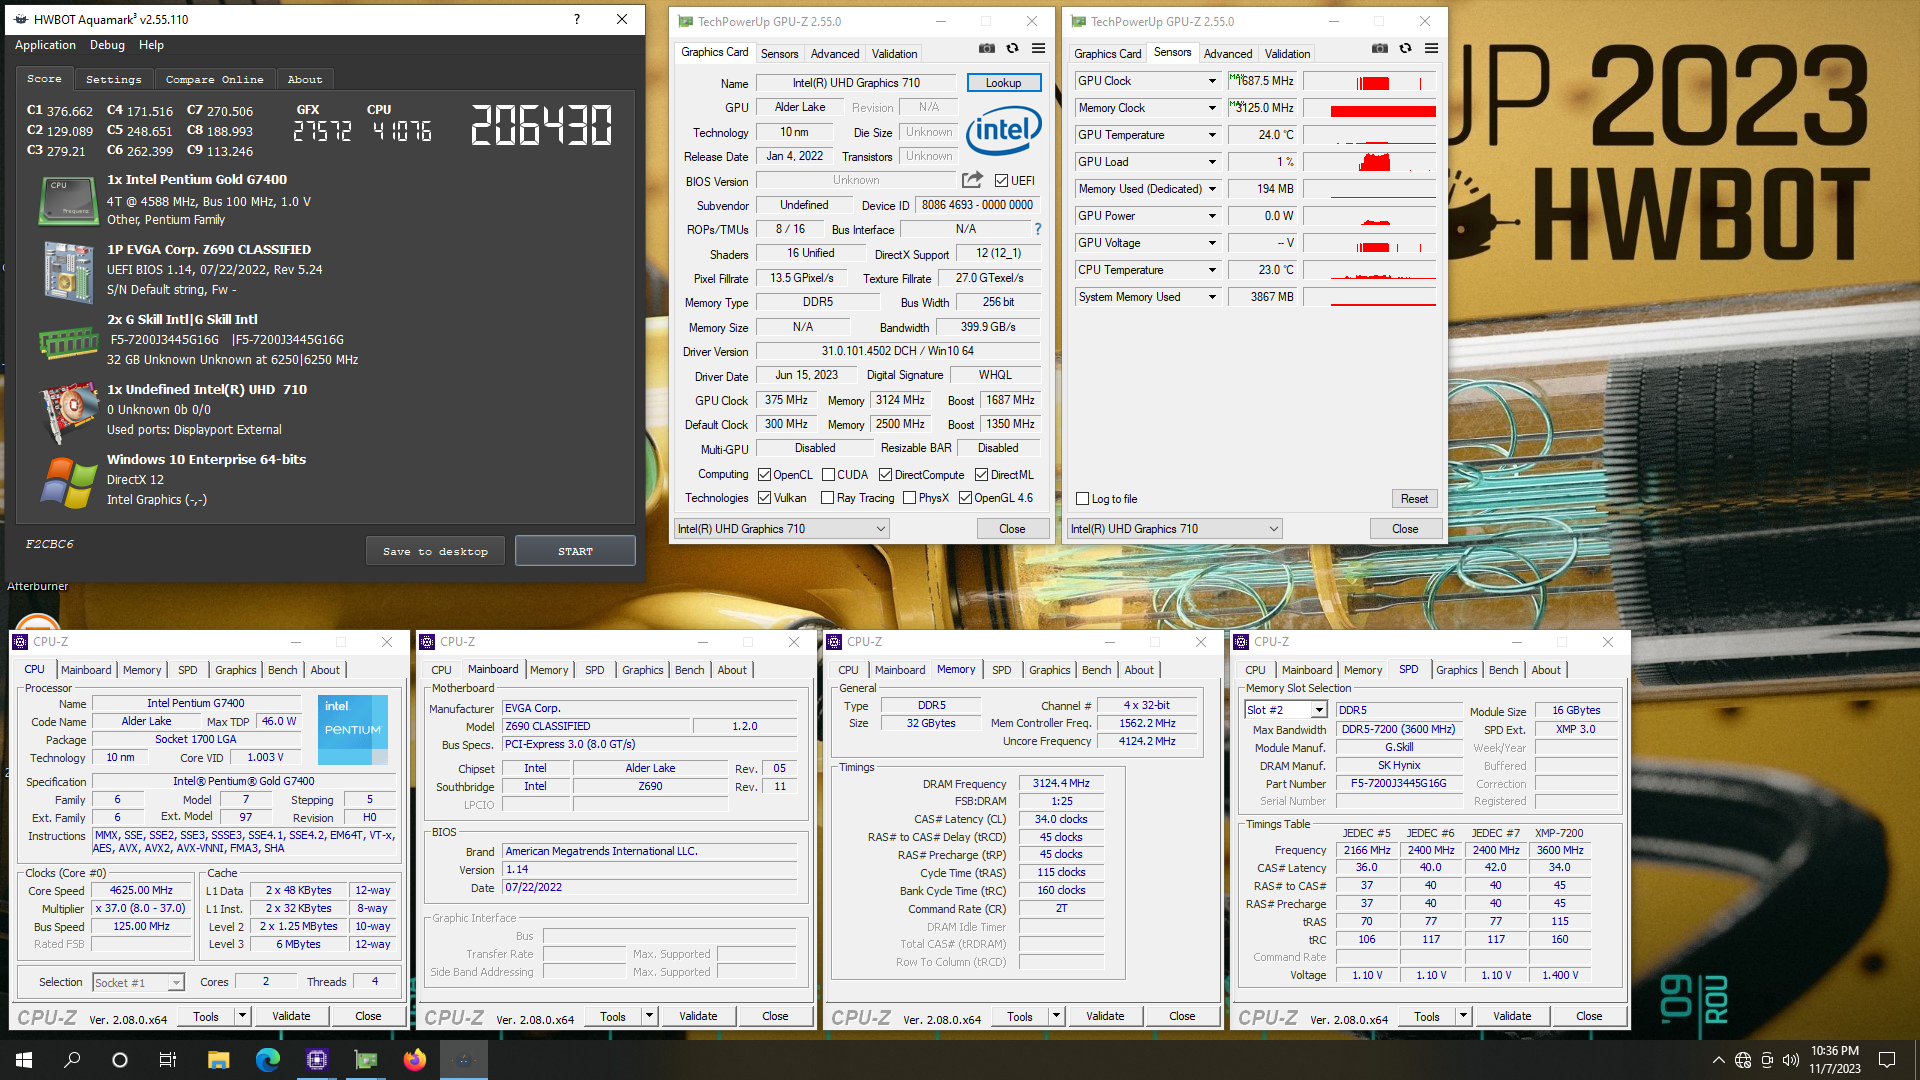Open Task View on taskbar
The width and height of the screenshot is (1920, 1080).
168,1060
